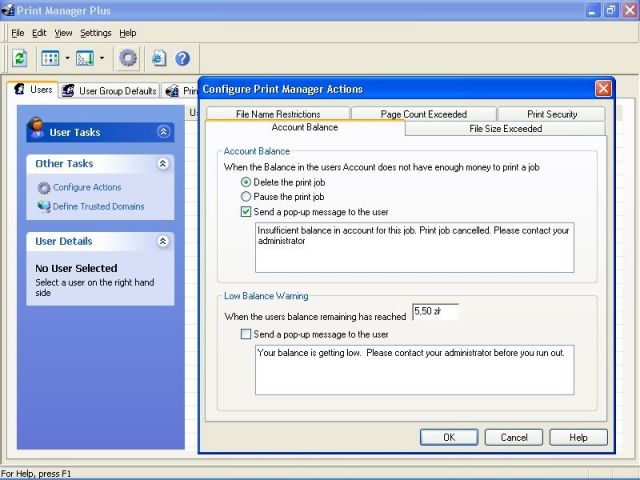
Task: Open the Edit menu
Action: pyautogui.click(x=39, y=33)
